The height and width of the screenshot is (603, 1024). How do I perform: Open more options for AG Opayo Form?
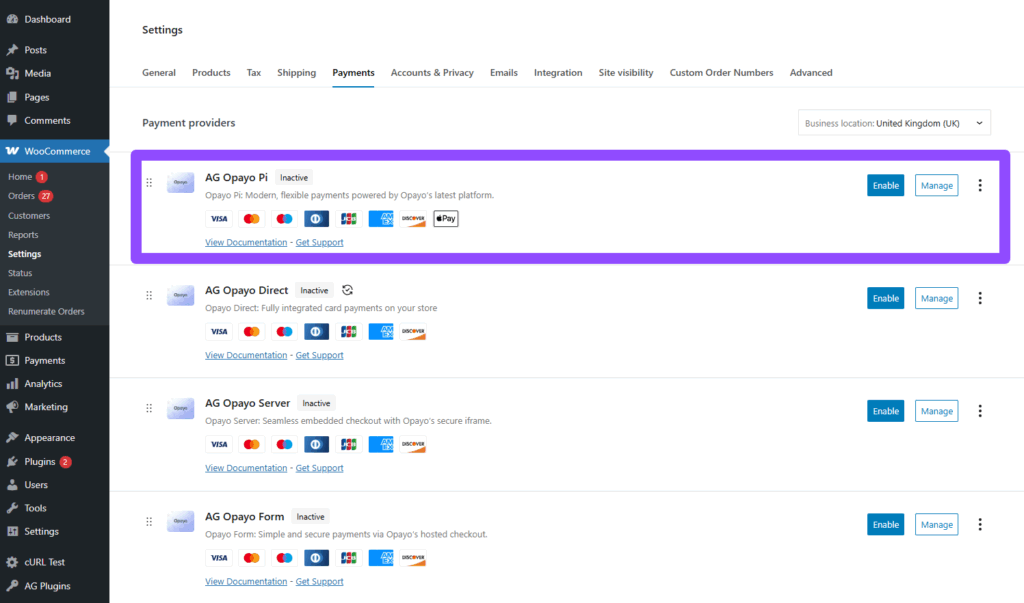[980, 525]
